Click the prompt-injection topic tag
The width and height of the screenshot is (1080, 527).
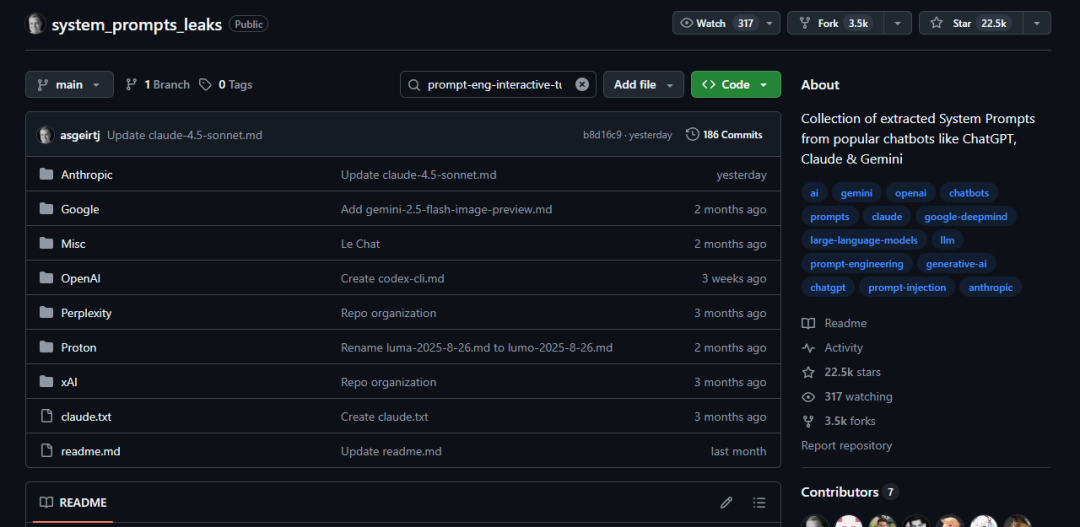coord(906,287)
